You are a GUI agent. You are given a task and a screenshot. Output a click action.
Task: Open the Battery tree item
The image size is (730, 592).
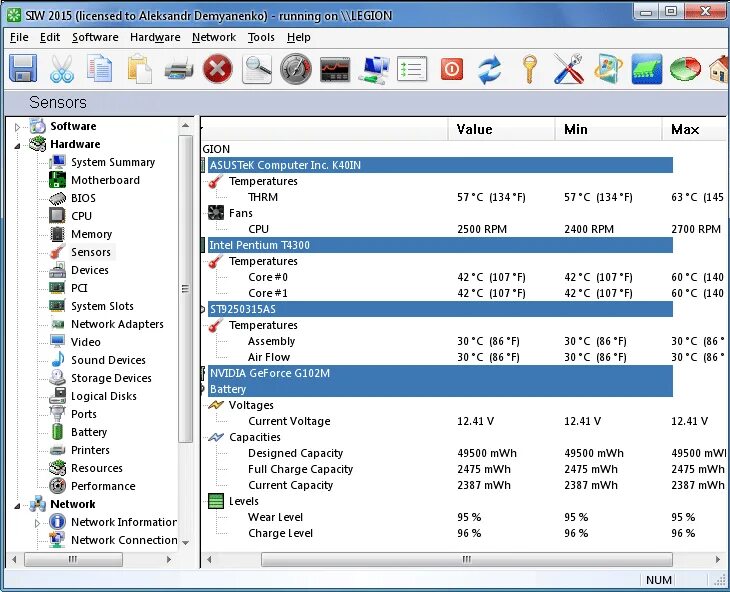click(89, 432)
